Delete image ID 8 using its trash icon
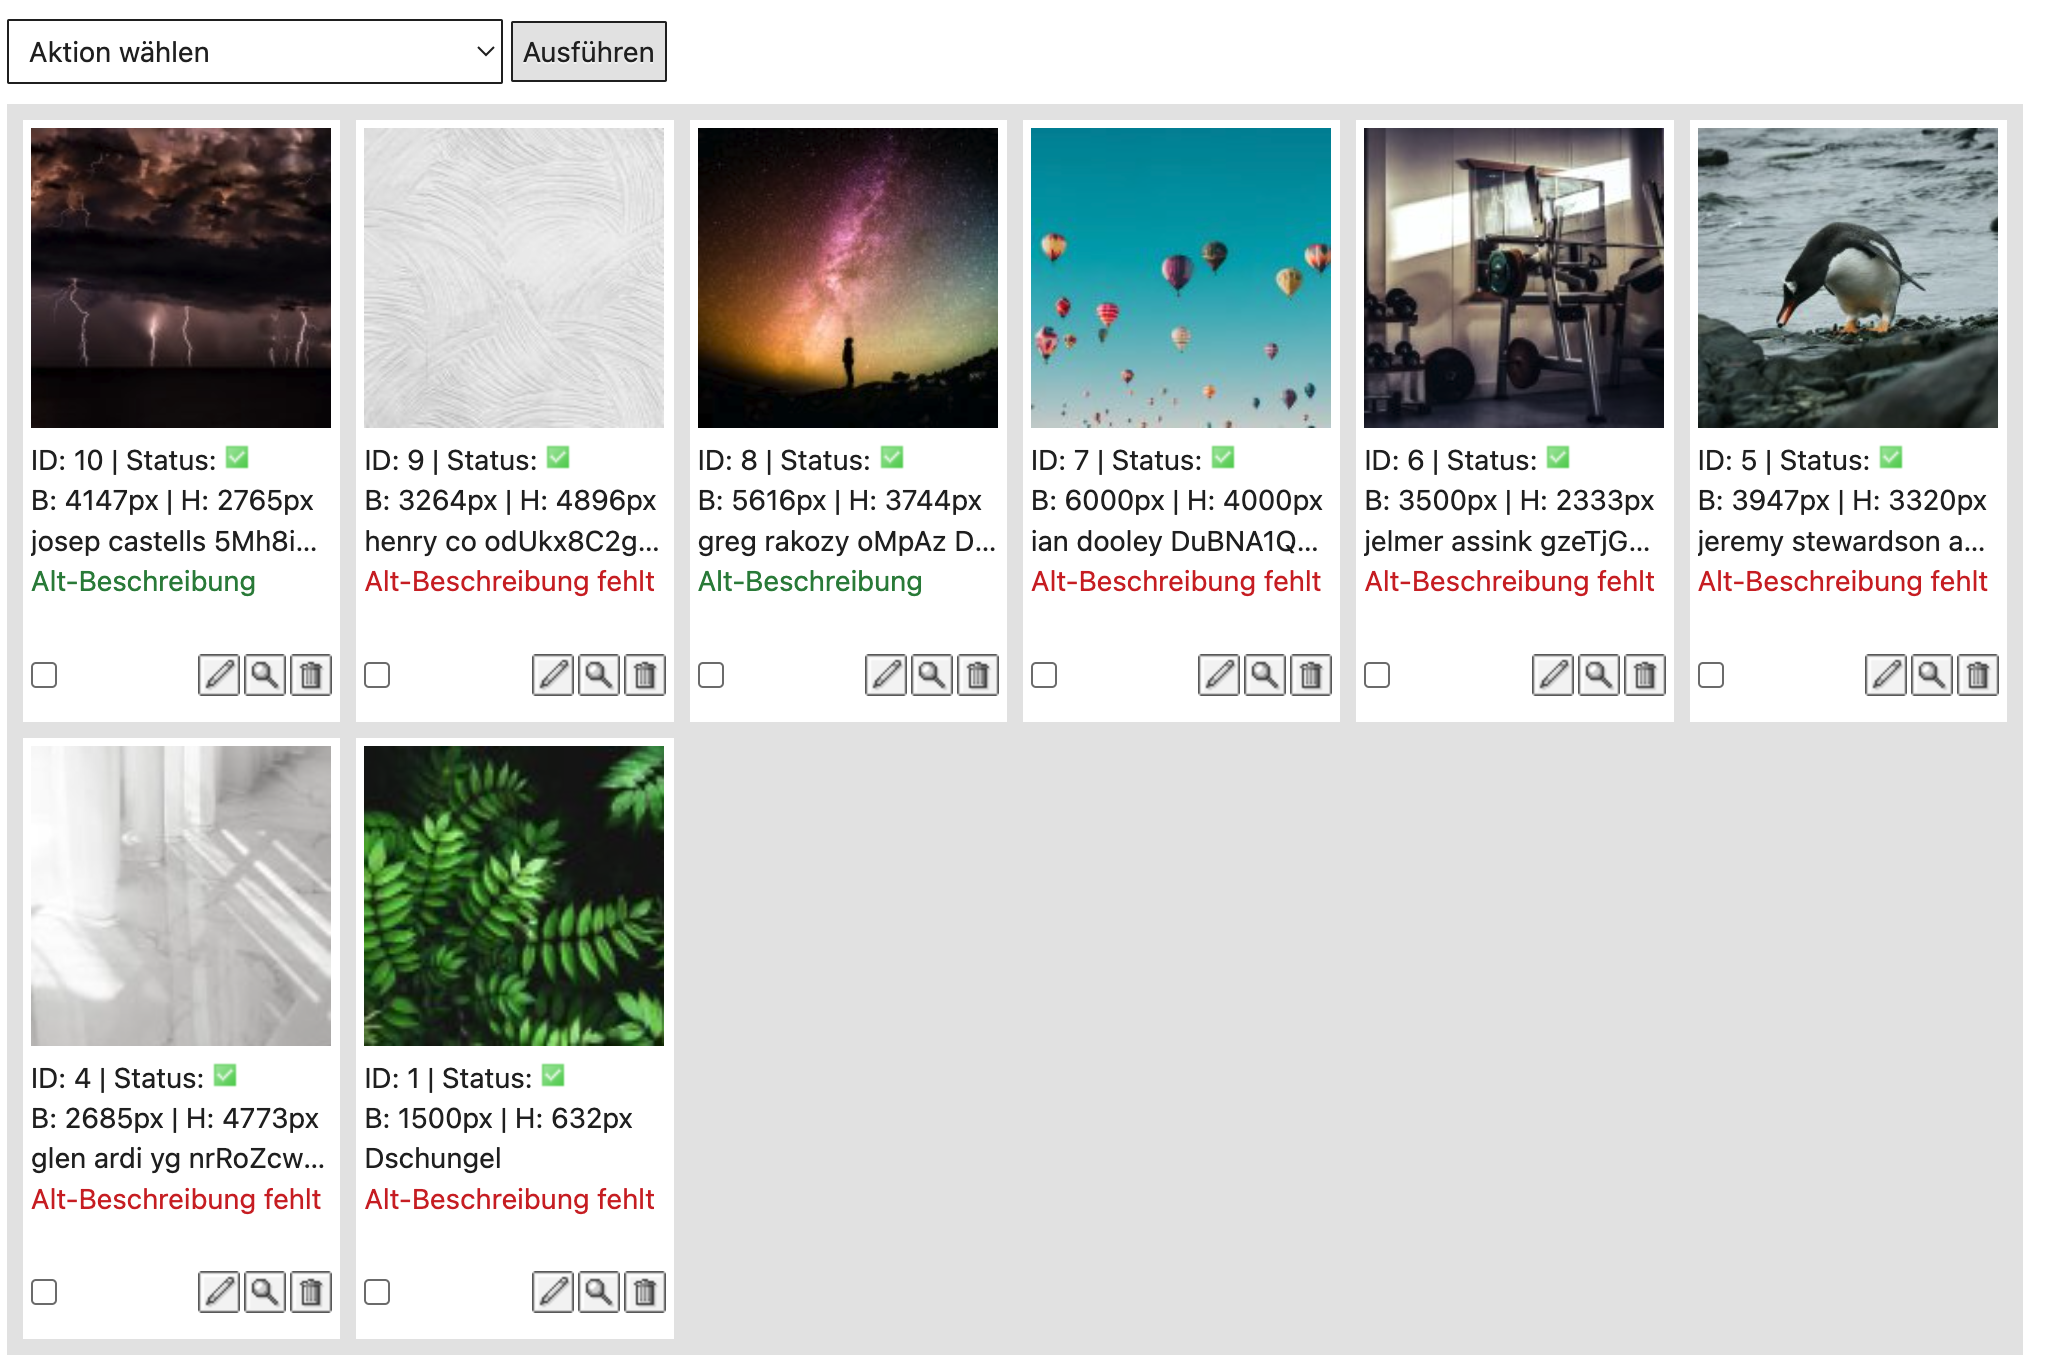The height and width of the screenshot is (1370, 2046). [x=978, y=675]
